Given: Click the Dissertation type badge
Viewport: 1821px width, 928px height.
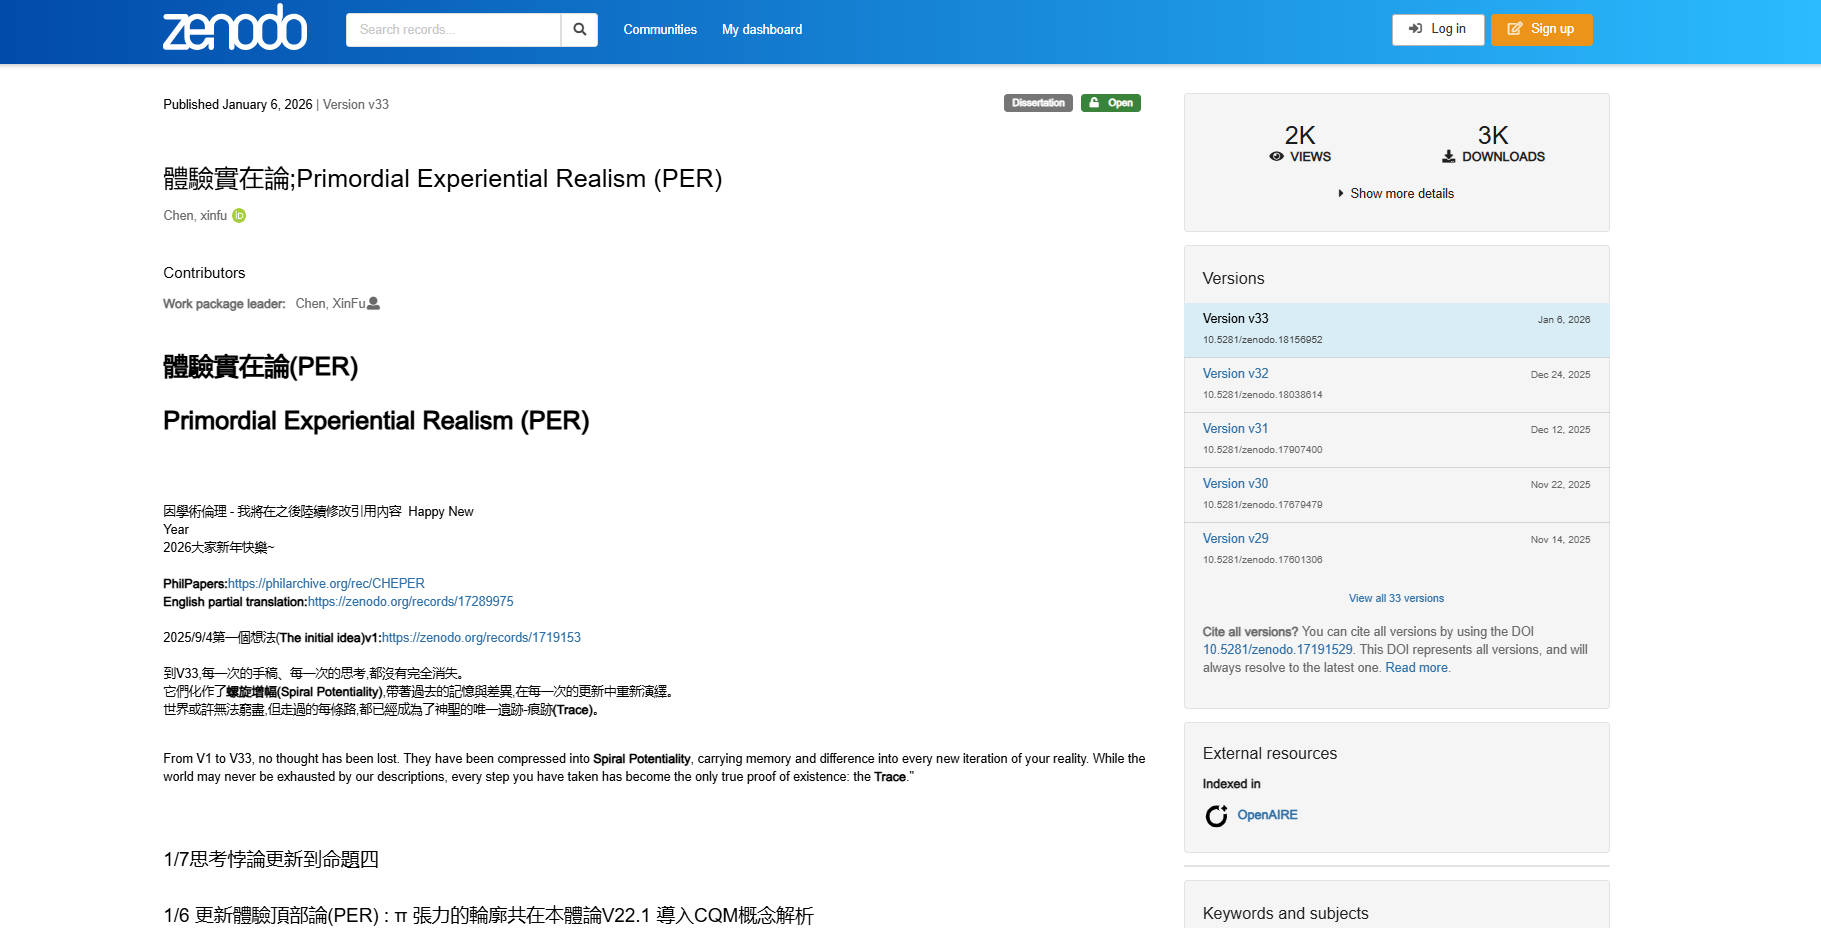Looking at the screenshot, I should [1037, 103].
